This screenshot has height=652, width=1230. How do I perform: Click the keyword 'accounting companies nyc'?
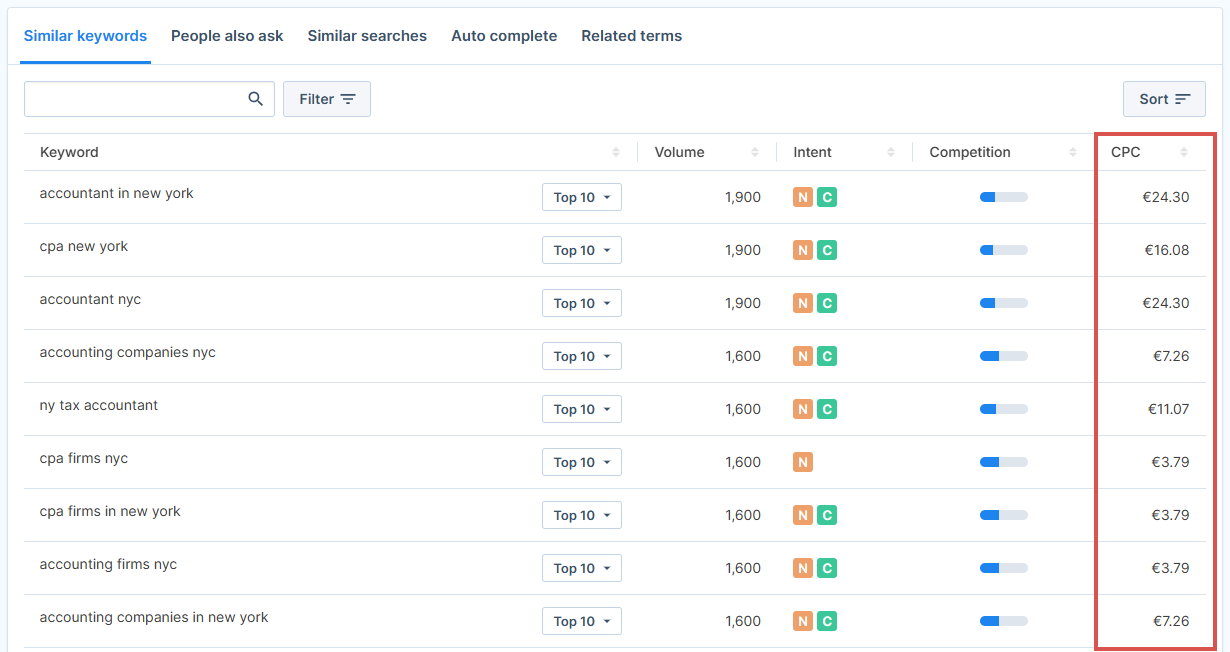[127, 352]
